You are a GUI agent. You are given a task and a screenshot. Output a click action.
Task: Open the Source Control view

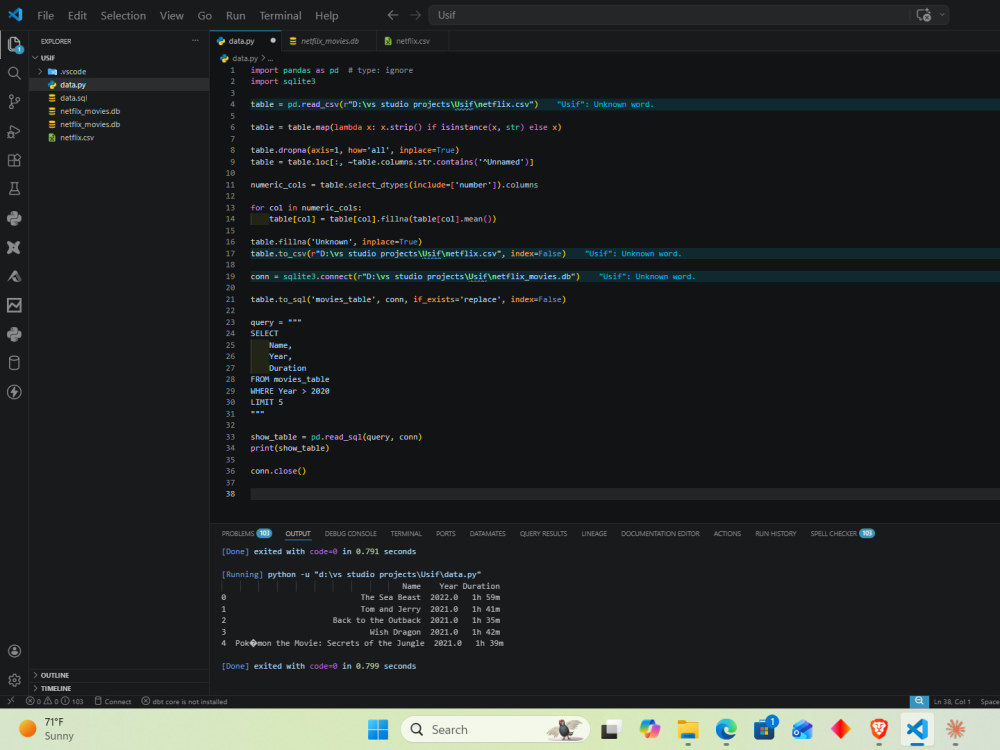(x=14, y=101)
